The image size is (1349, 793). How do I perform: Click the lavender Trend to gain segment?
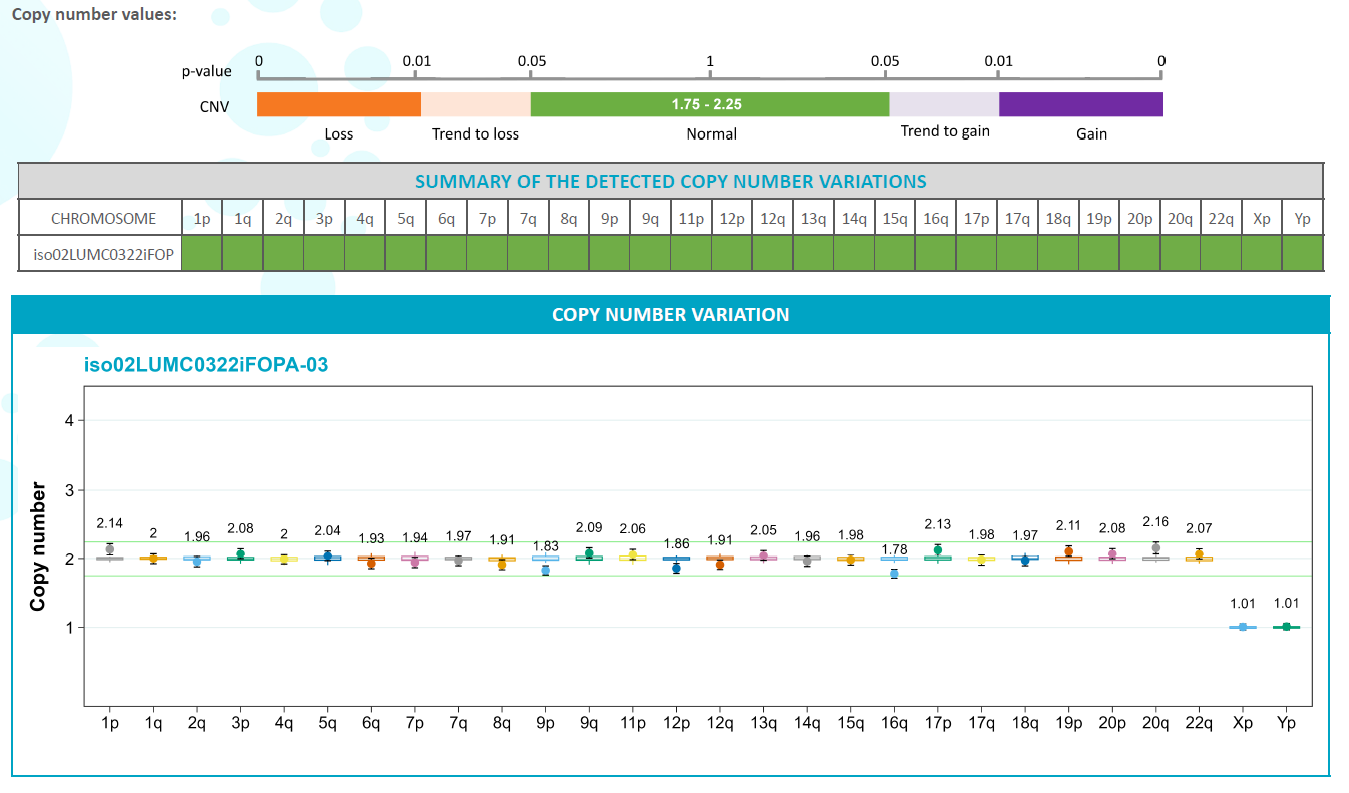click(944, 105)
